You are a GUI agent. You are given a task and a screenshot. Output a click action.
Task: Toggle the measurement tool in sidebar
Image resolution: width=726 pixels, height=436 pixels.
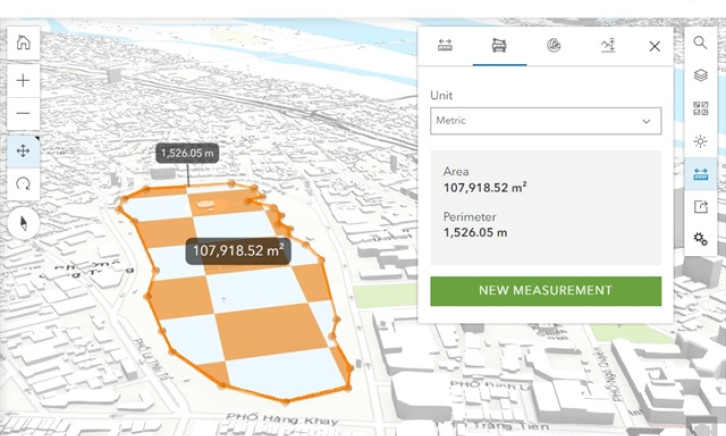pos(700,174)
